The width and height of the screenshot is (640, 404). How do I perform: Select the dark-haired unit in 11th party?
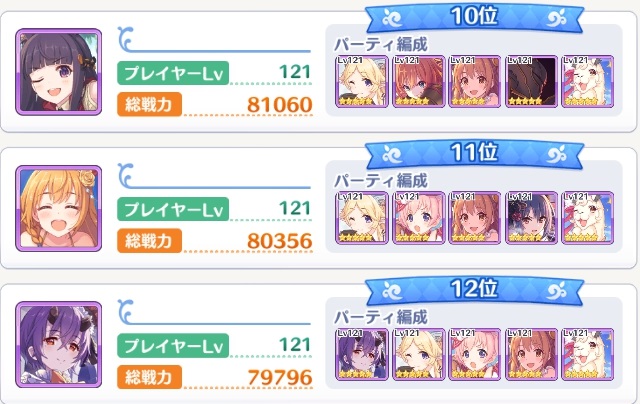pos(531,218)
